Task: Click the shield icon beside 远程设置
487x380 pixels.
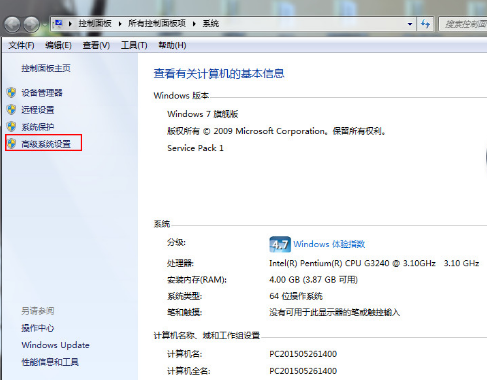Action: click(12, 109)
